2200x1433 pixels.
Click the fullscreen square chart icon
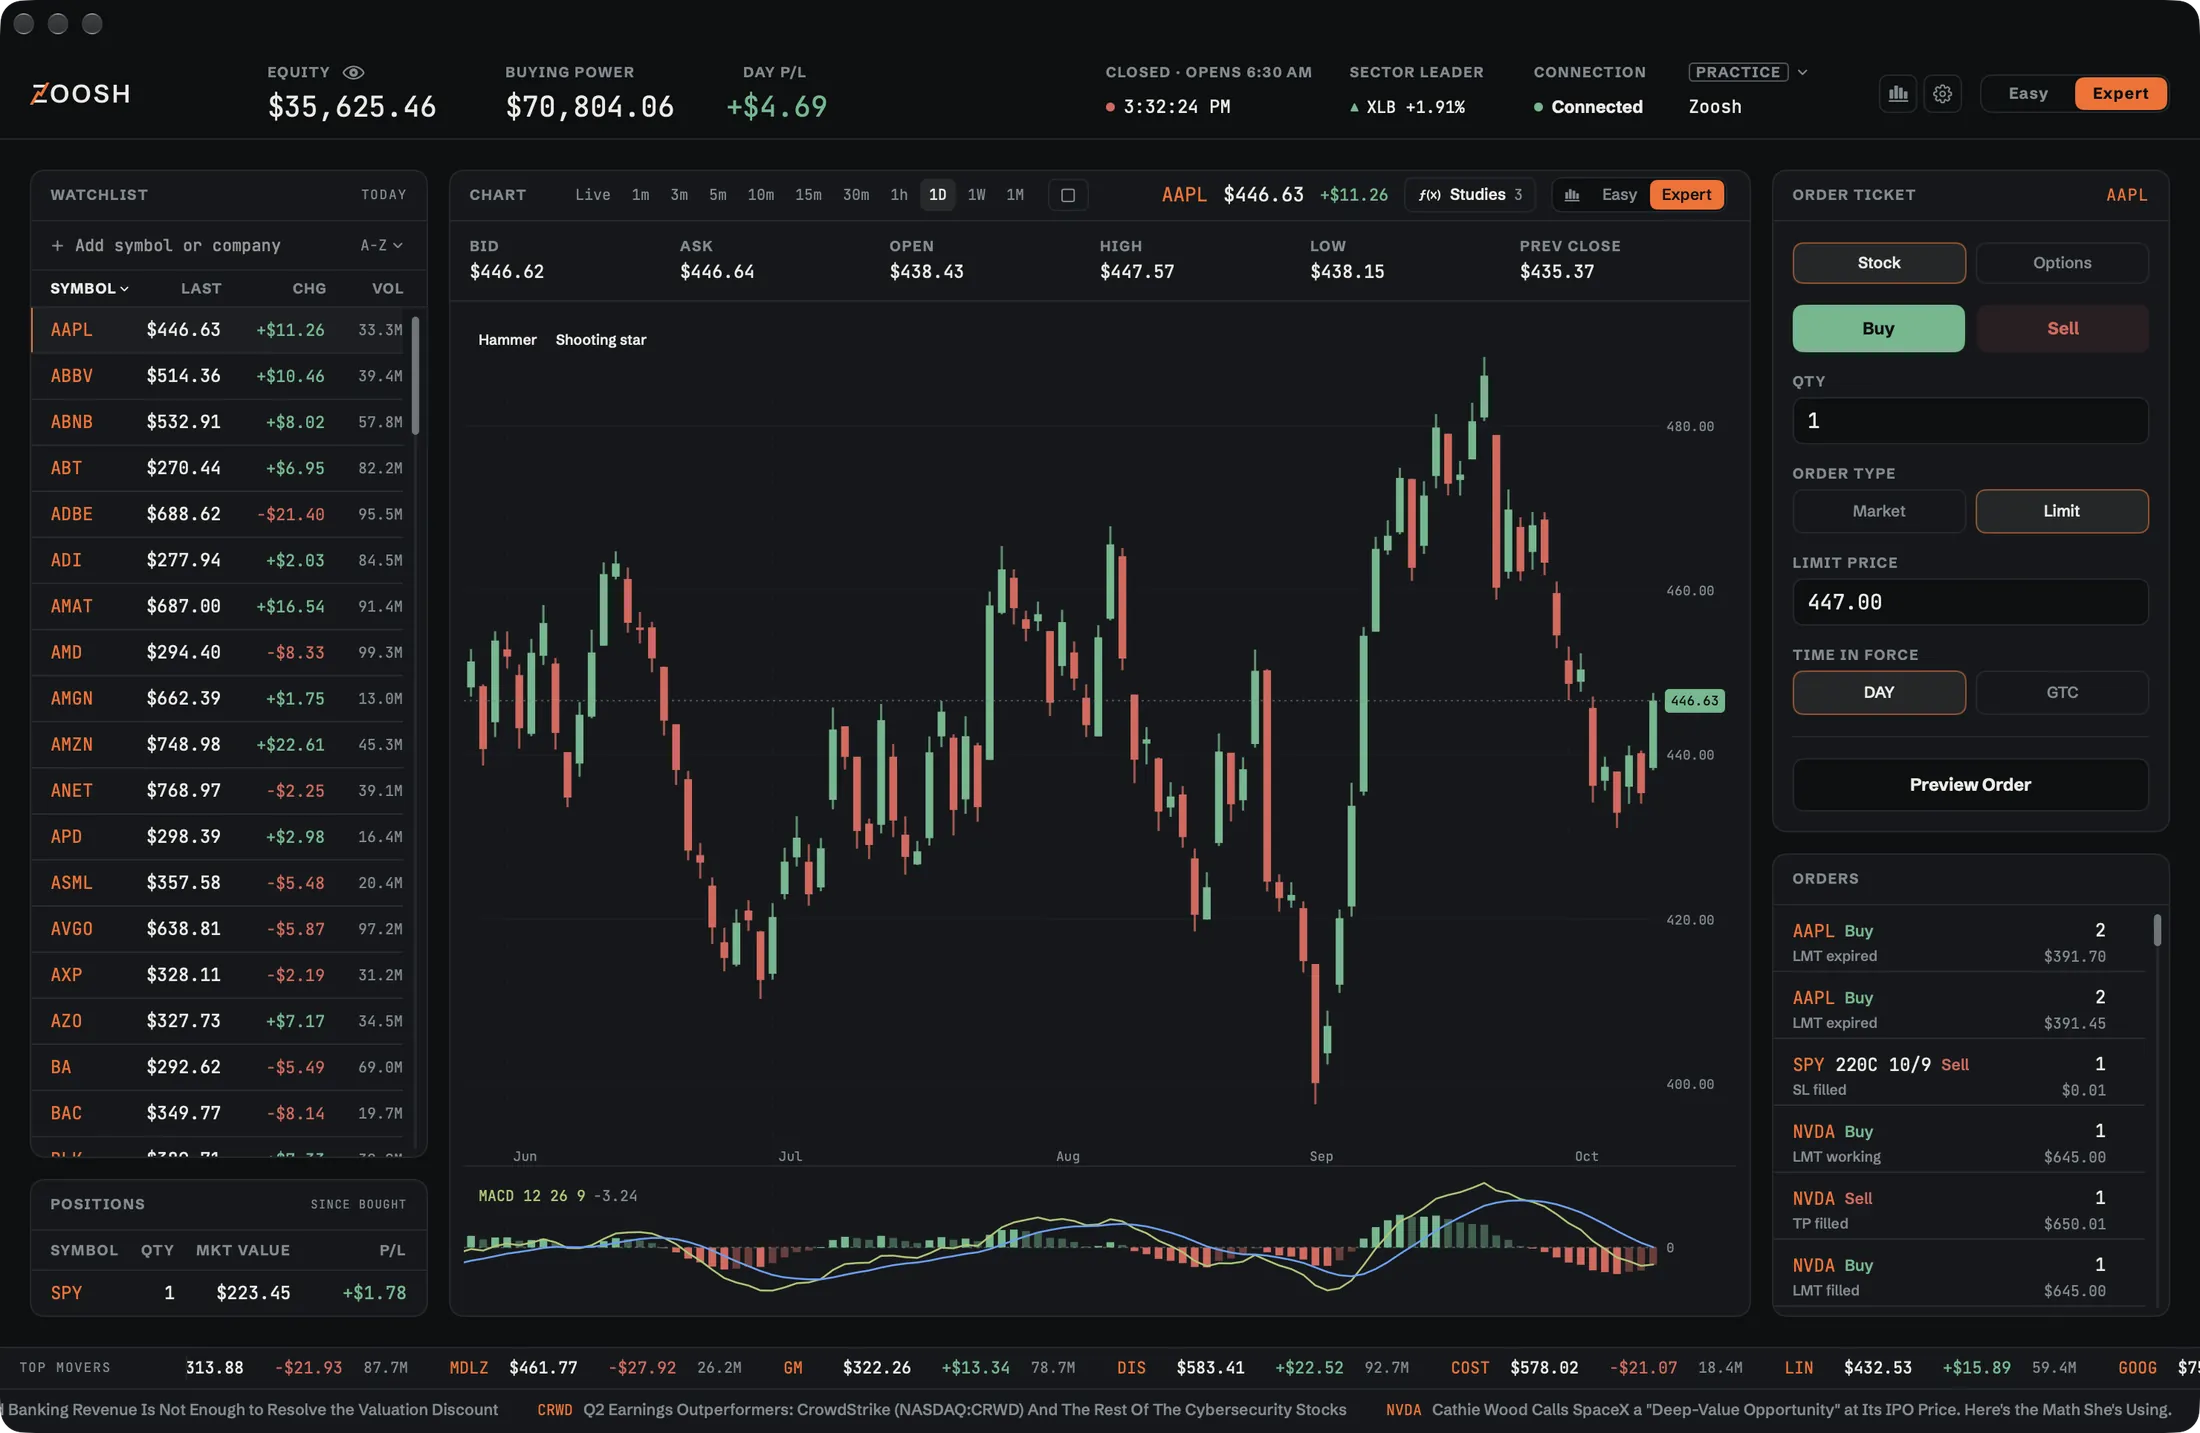pyautogui.click(x=1067, y=195)
